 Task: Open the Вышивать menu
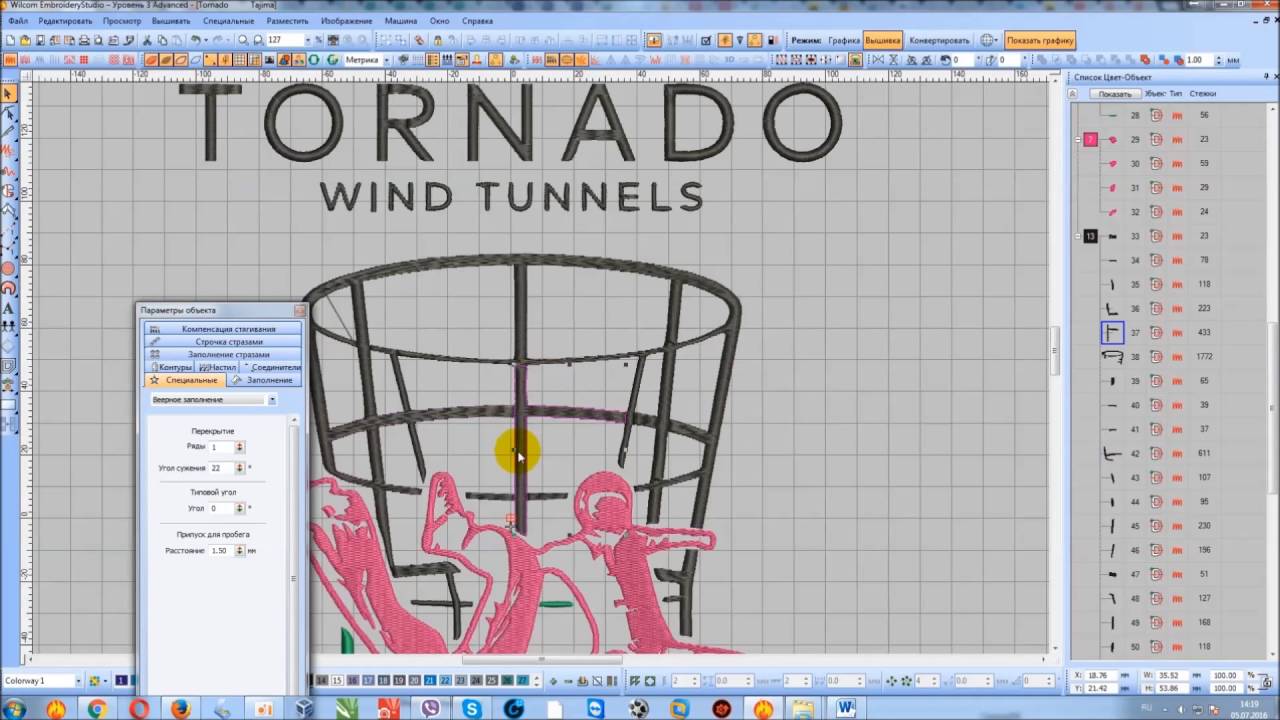click(171, 21)
